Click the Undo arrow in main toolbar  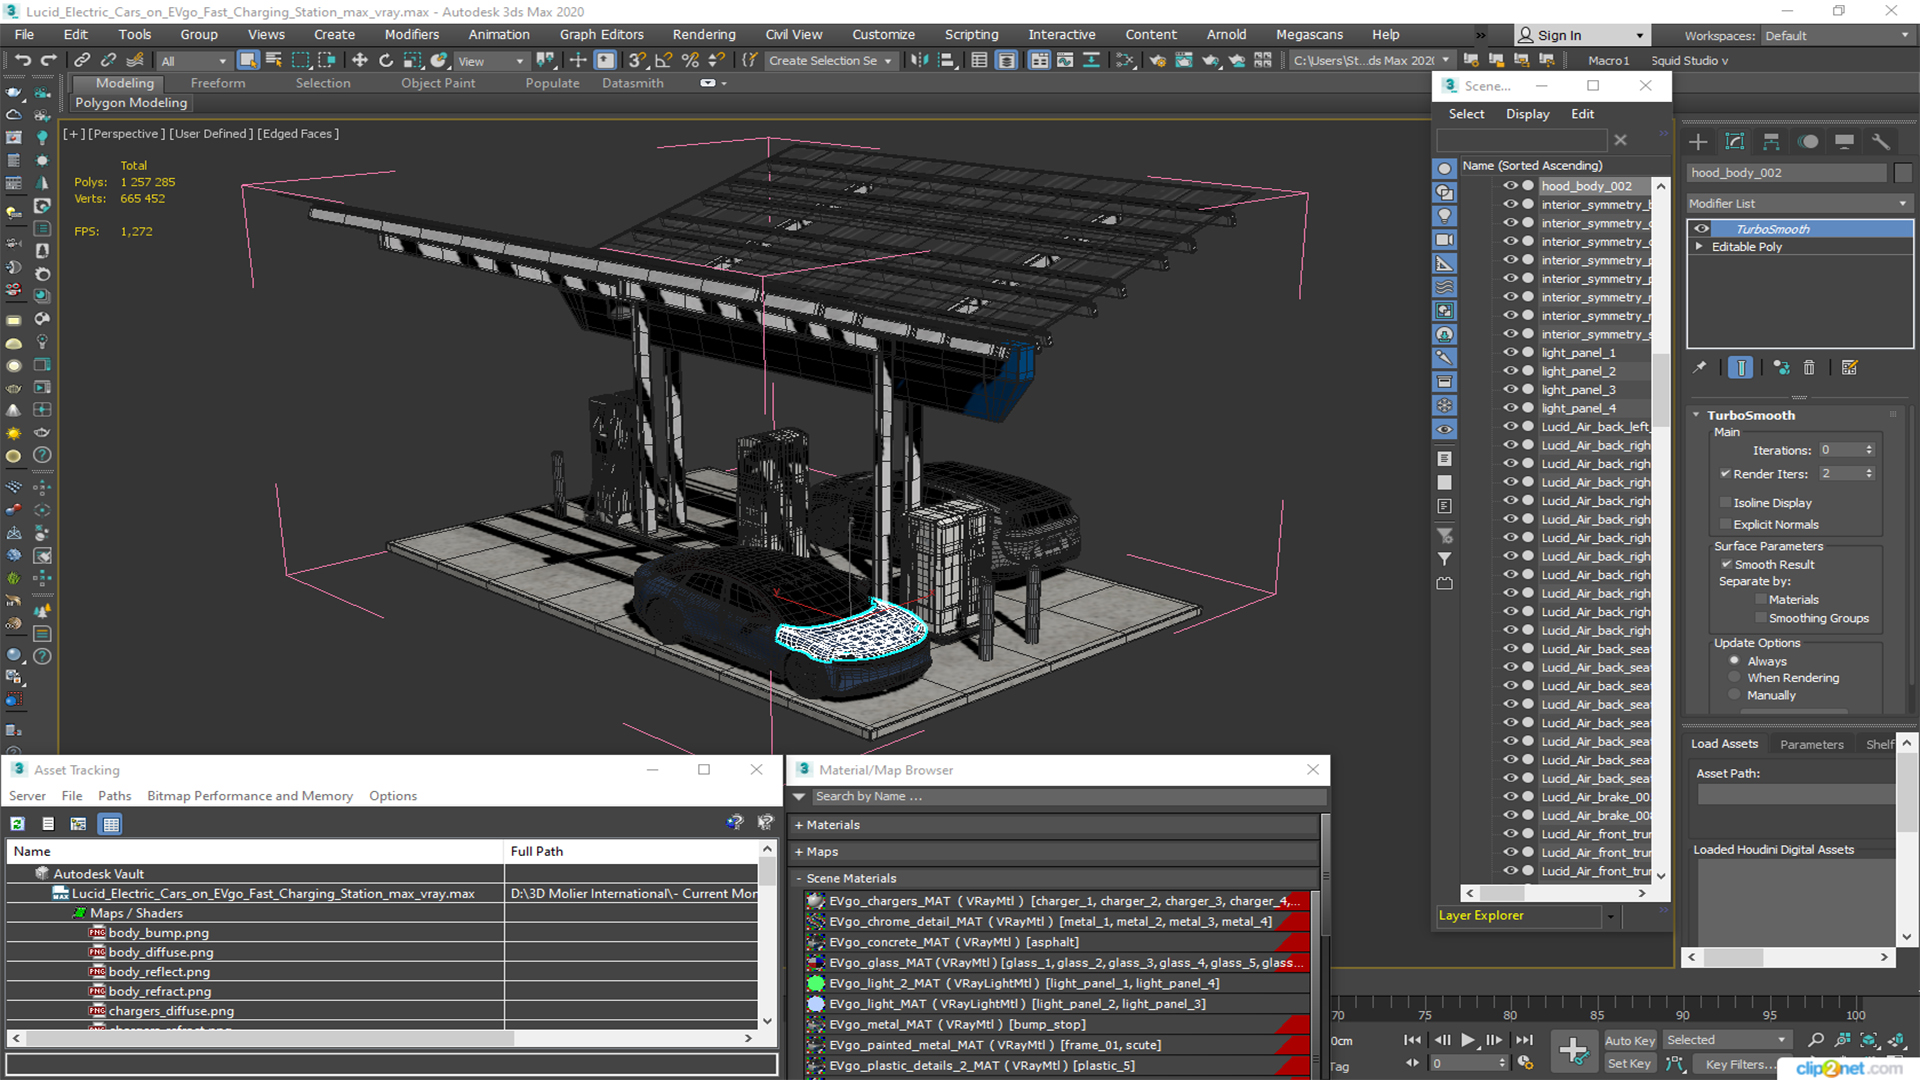(x=22, y=61)
